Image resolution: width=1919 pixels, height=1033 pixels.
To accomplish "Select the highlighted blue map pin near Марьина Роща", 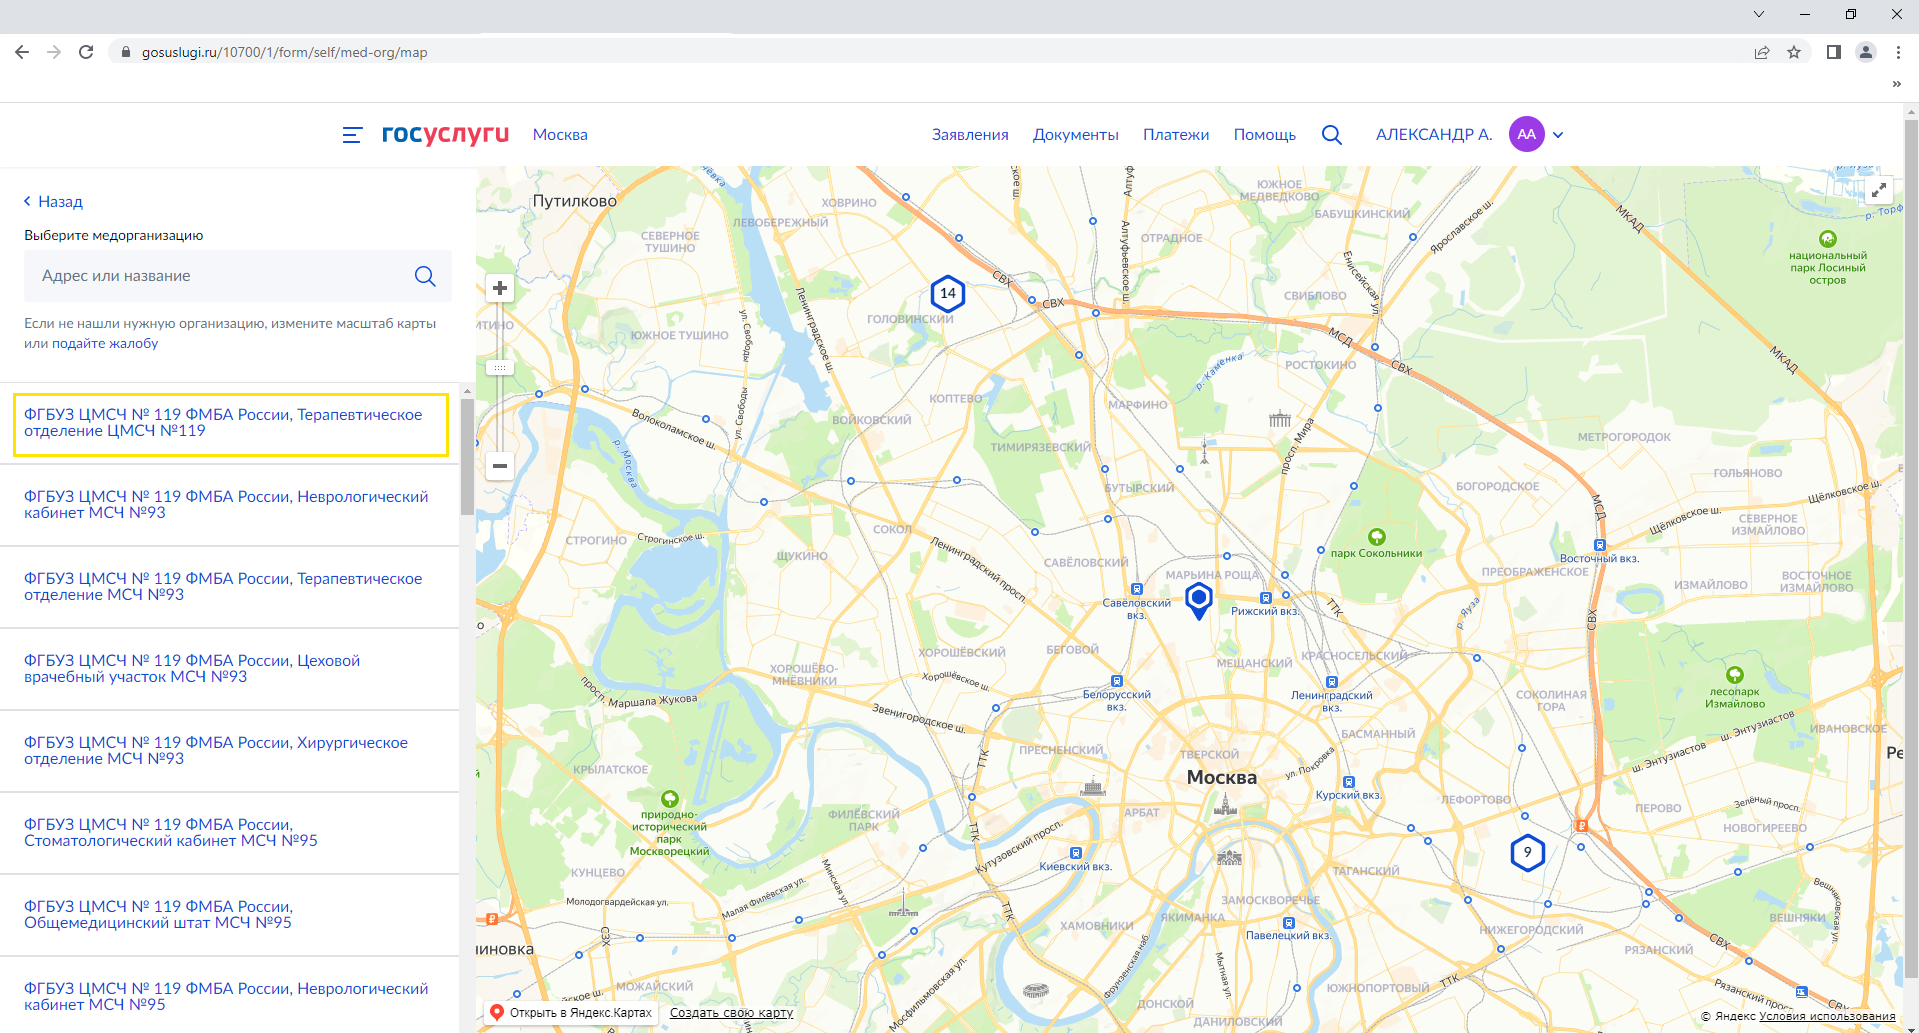I will [1199, 600].
